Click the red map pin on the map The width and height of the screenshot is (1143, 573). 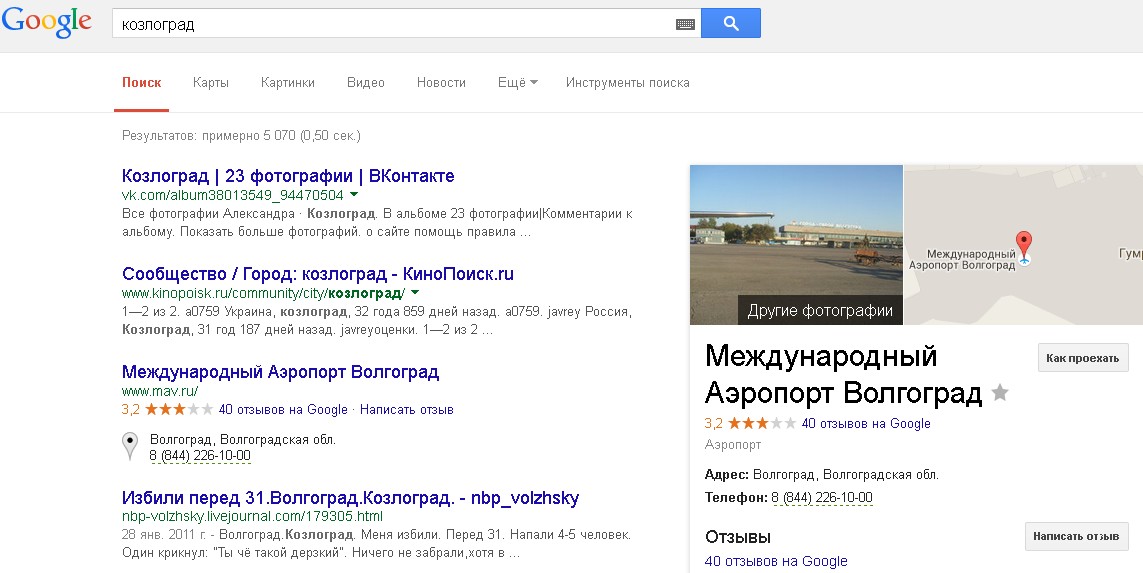(1024, 246)
